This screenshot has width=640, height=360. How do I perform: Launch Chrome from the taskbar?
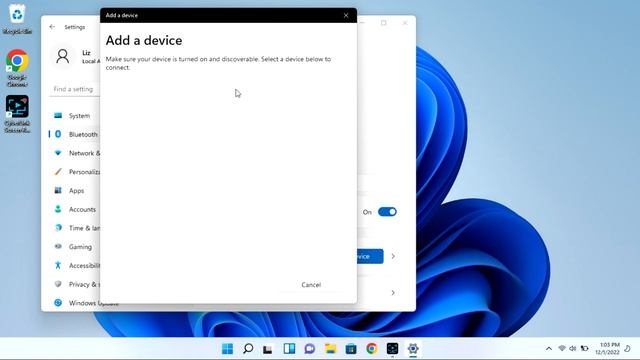point(371,349)
